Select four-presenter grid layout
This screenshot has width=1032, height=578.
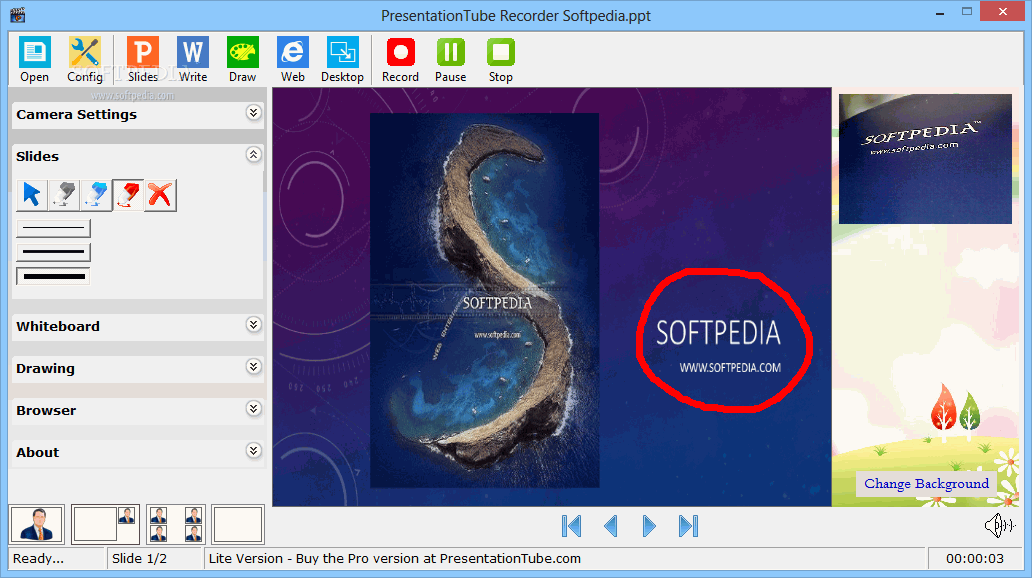click(x=176, y=524)
